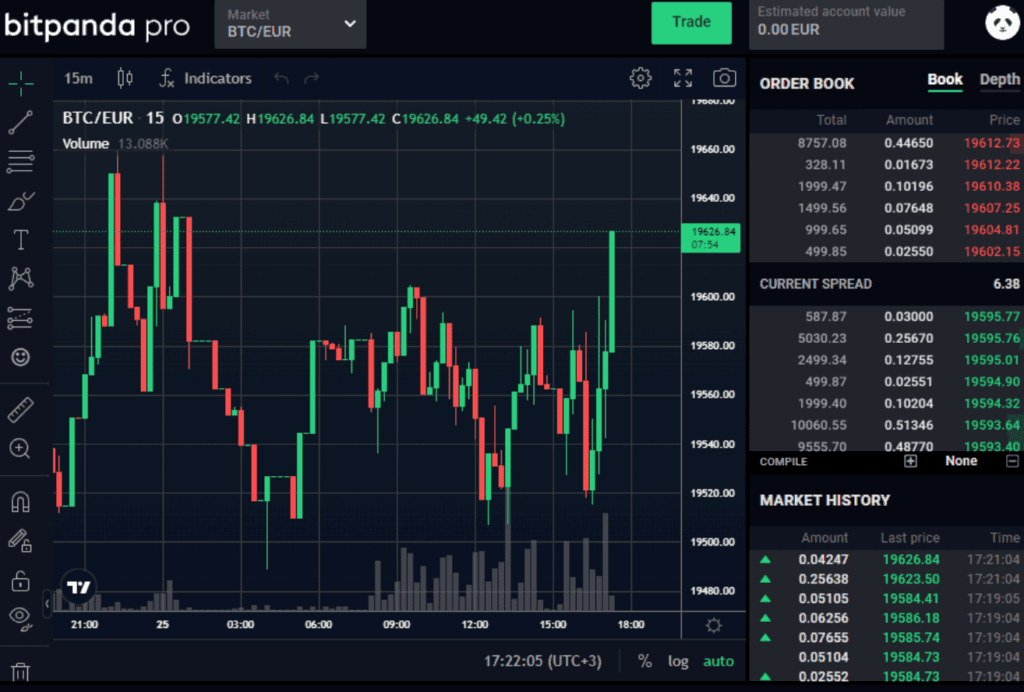1024x692 pixels.
Task: Select the Book tab in order book
Action: [x=945, y=80]
